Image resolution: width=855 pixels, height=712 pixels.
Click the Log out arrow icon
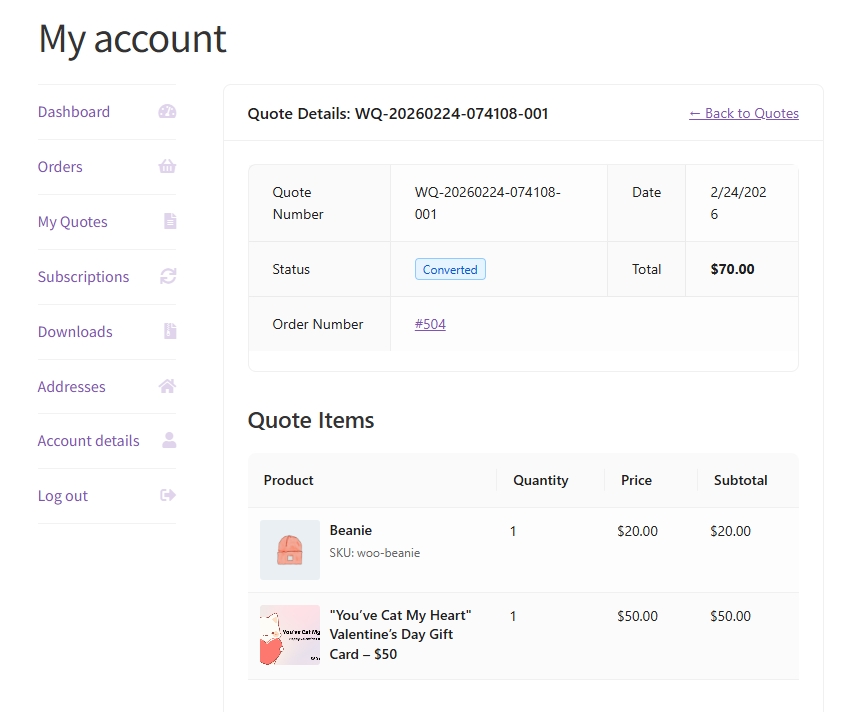[x=168, y=496]
